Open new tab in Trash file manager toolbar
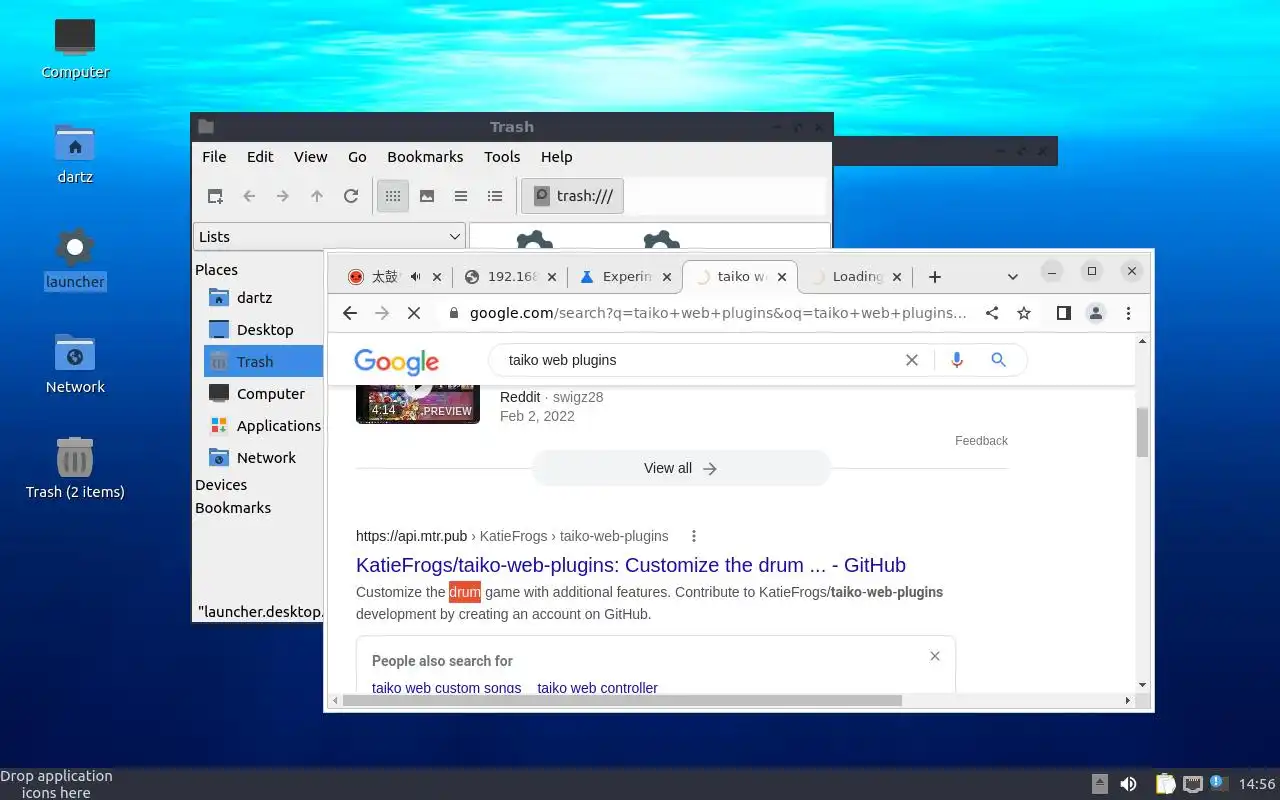 215,196
